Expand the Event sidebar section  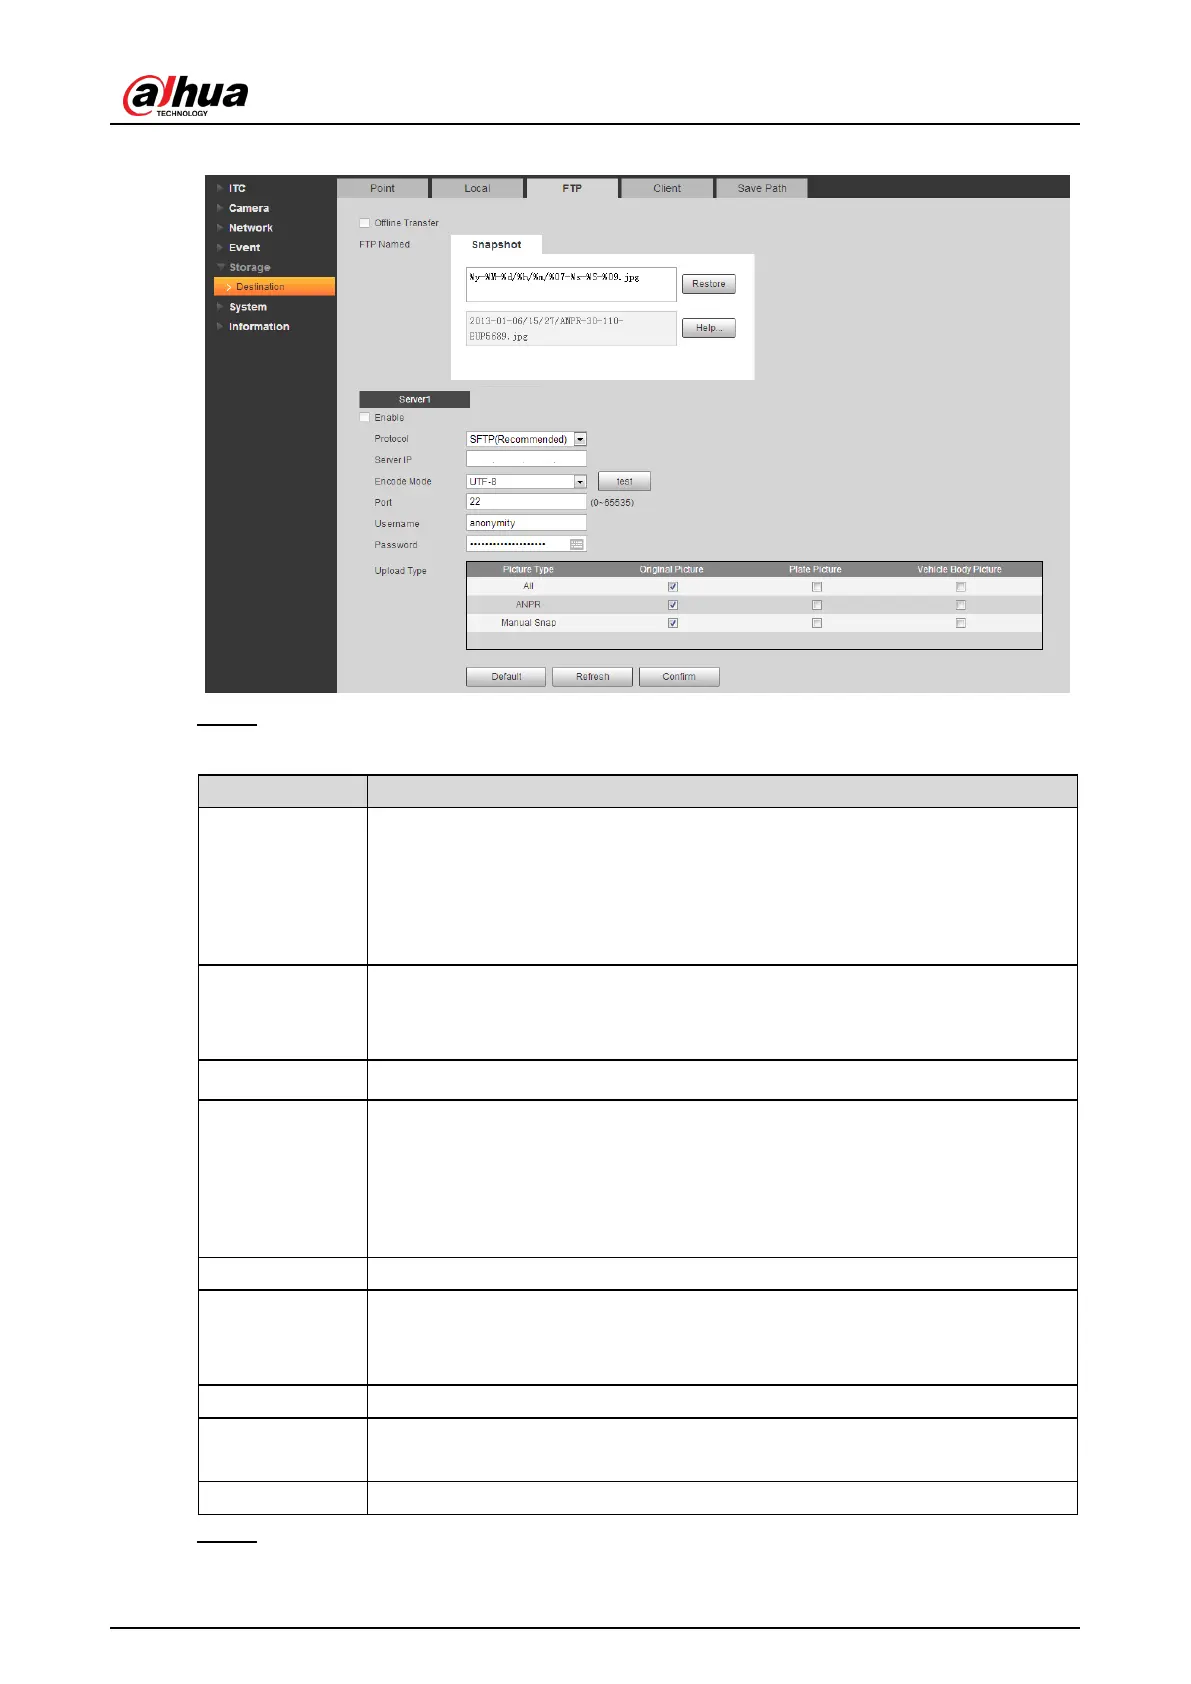[x=244, y=247]
